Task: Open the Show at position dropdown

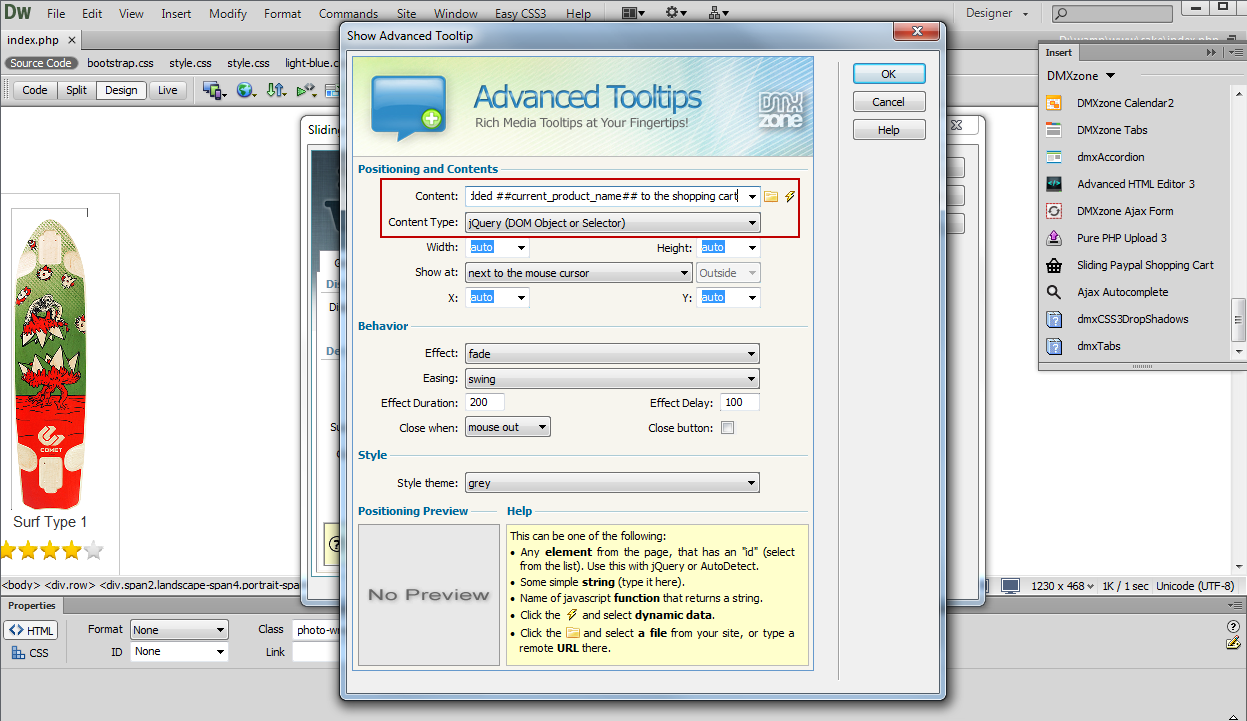Action: (x=579, y=273)
